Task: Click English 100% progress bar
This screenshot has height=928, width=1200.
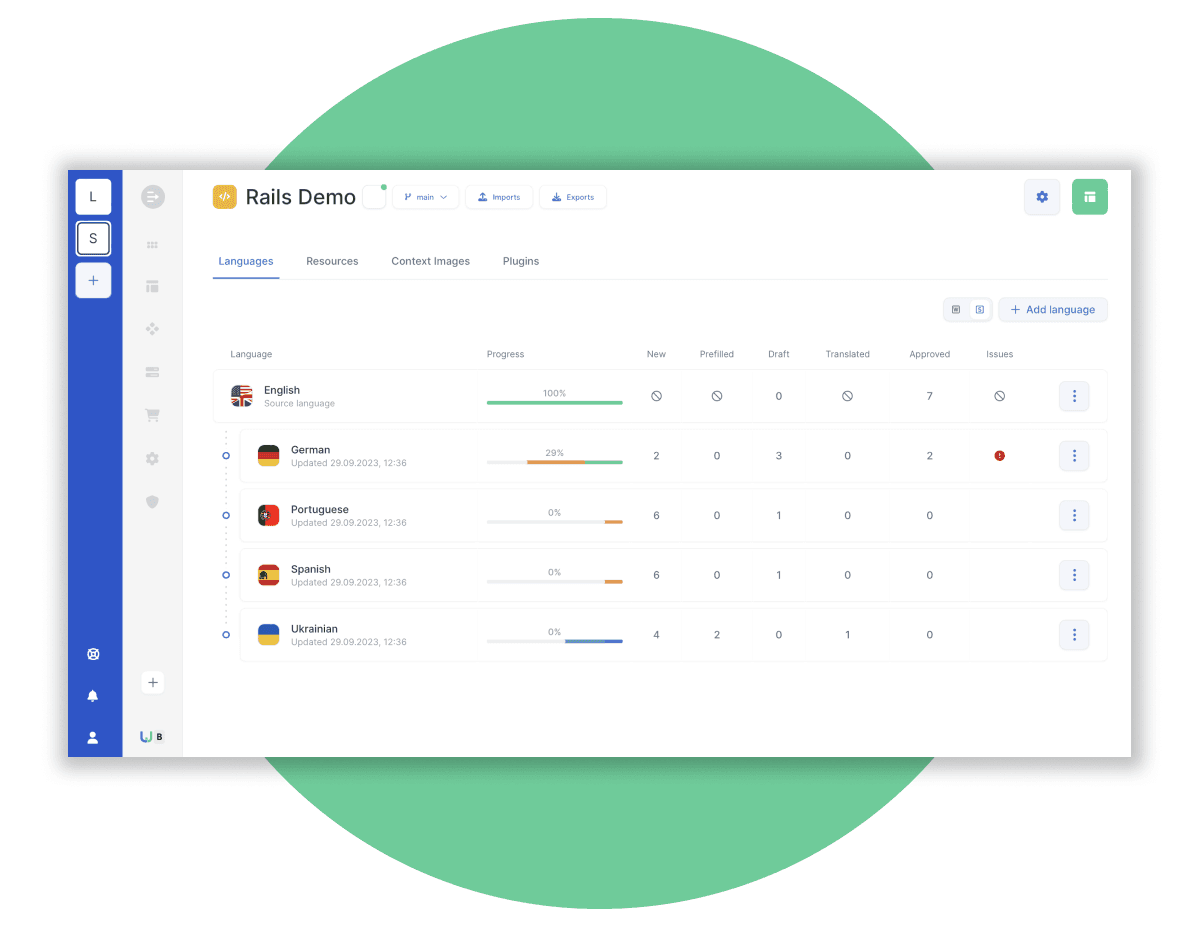Action: pos(555,402)
